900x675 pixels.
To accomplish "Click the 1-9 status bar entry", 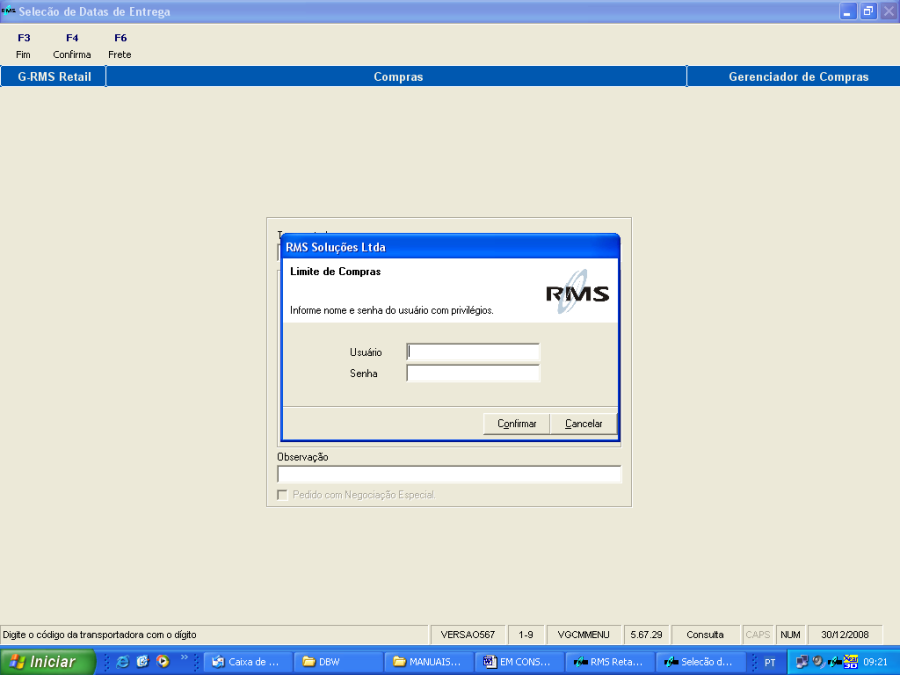I will [x=526, y=635].
